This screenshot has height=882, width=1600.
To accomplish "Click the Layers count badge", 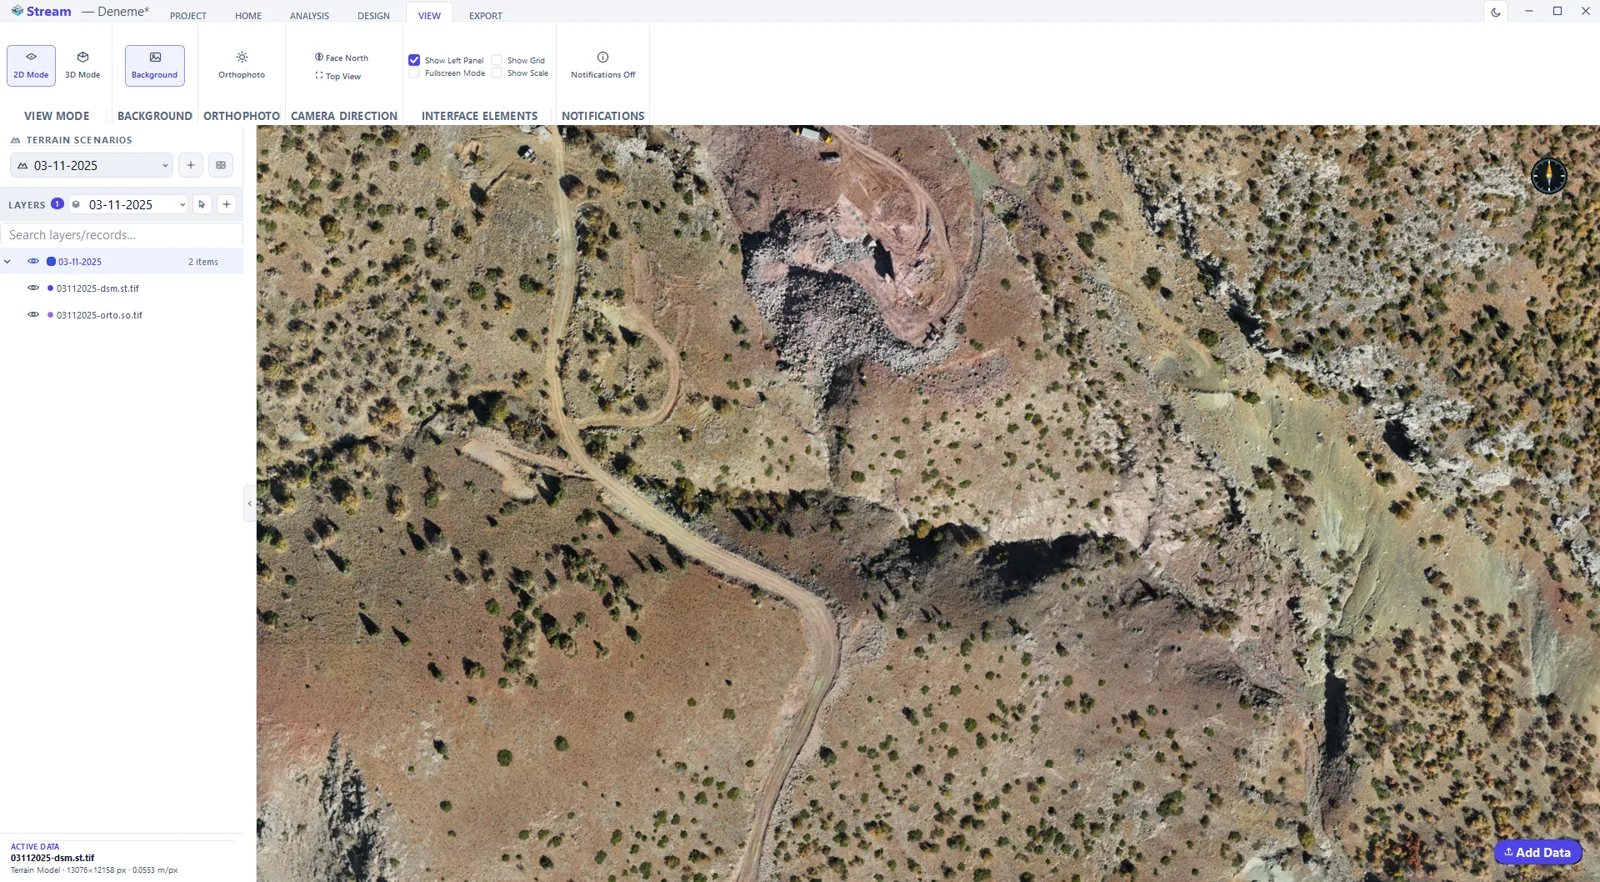I will 57,203.
